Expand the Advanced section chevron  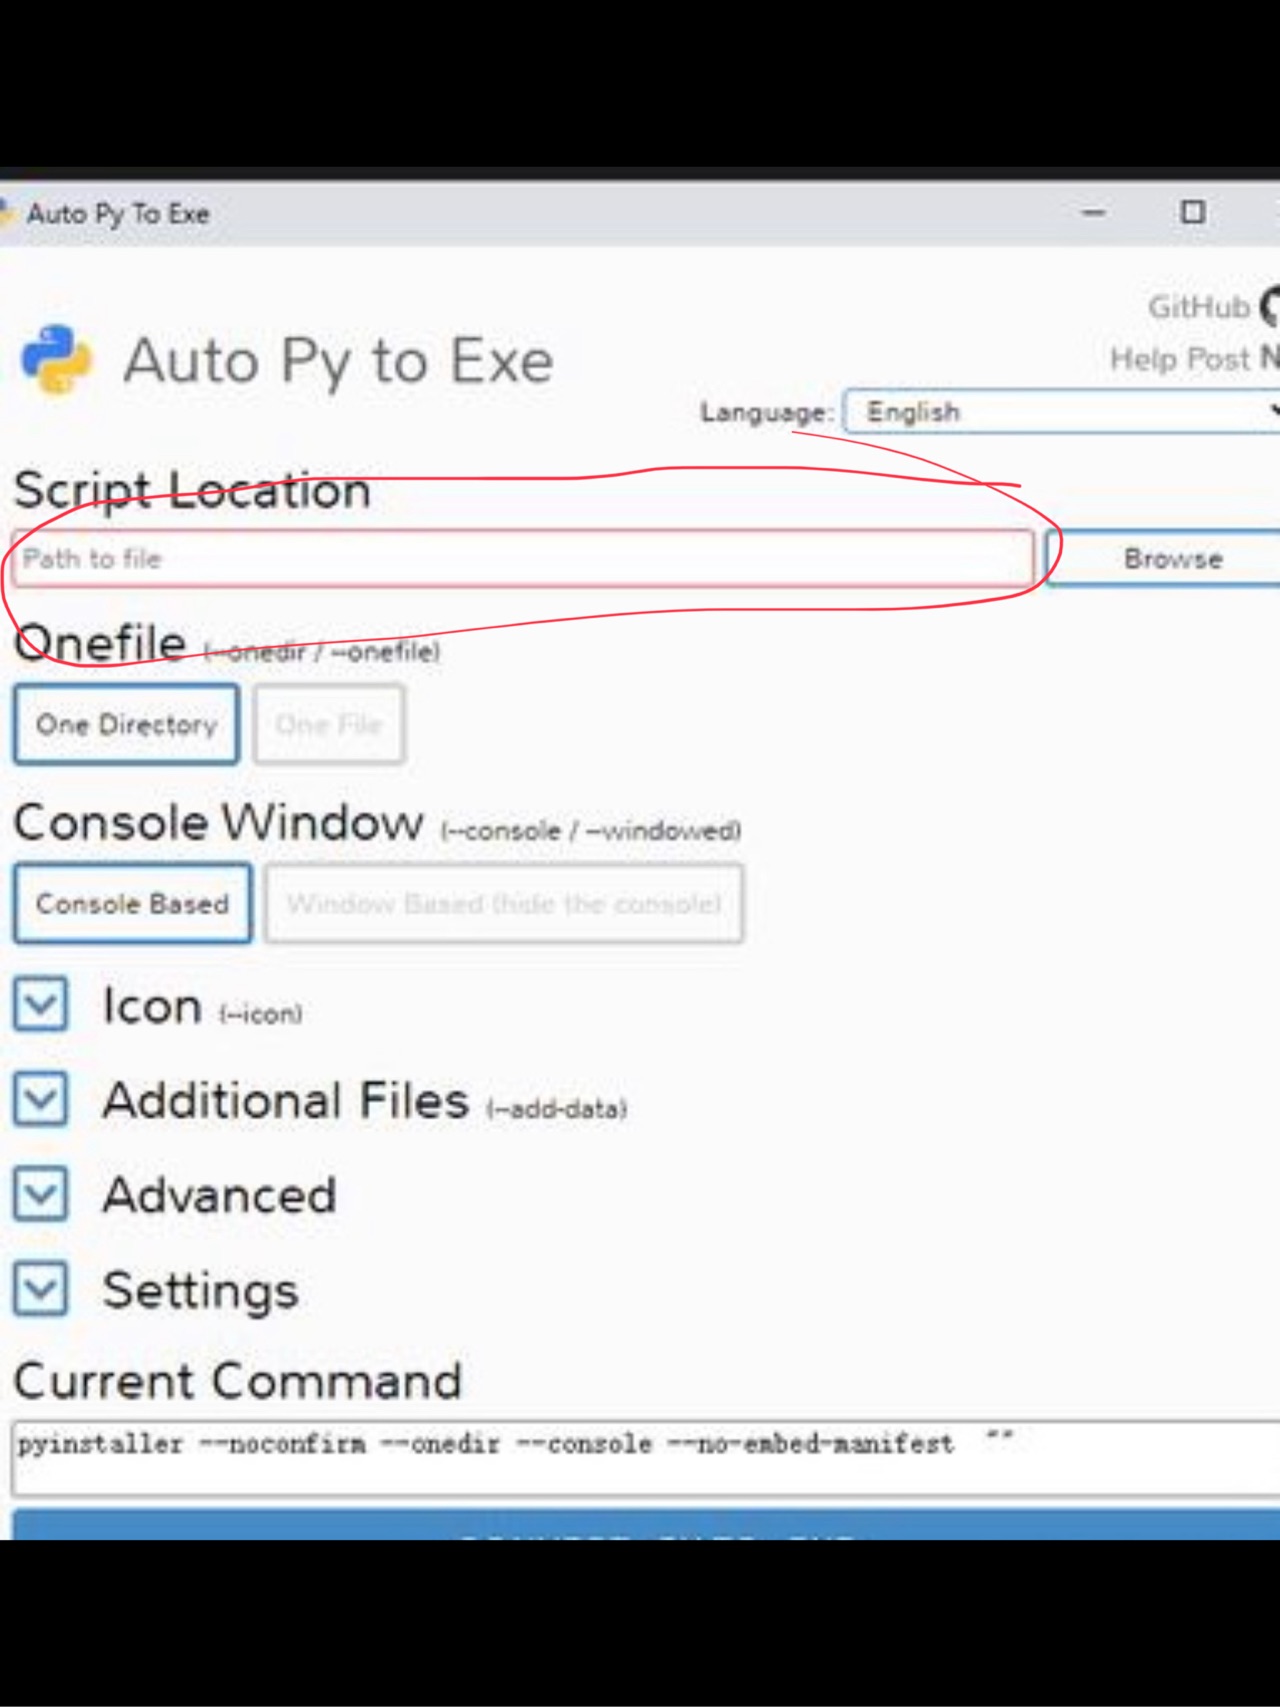[41, 1193]
